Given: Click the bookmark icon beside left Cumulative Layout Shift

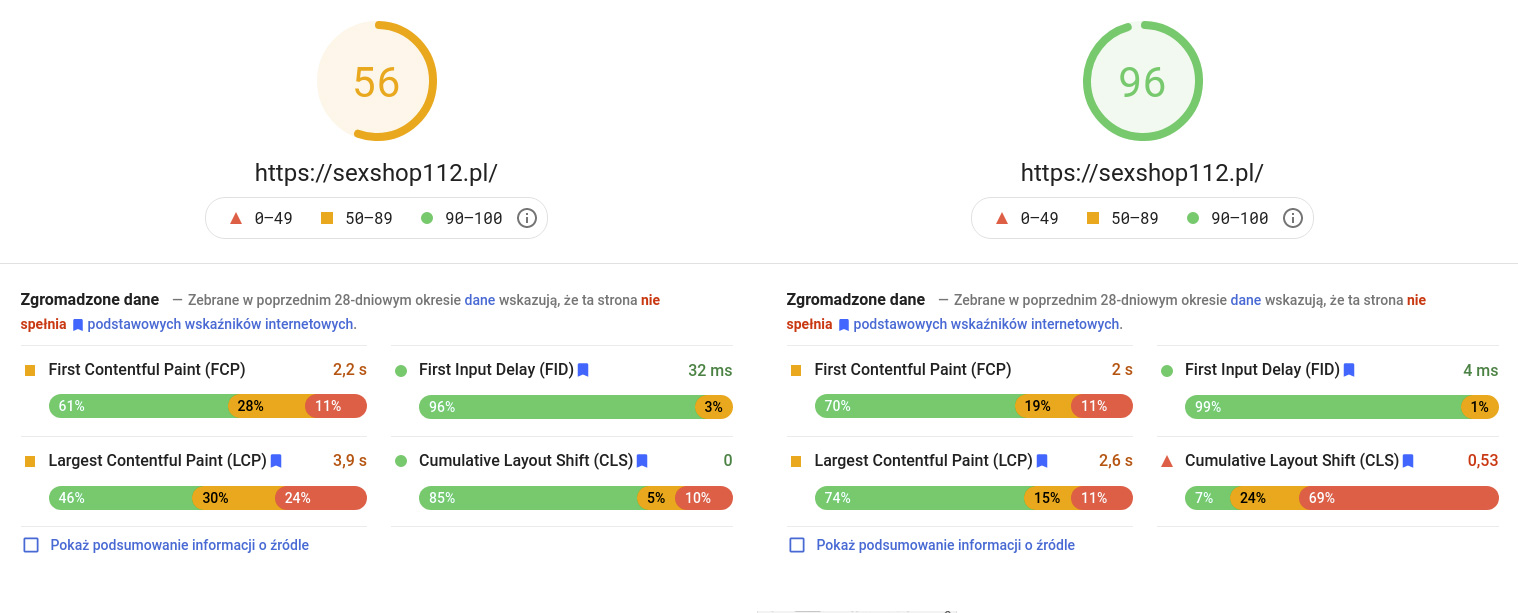Looking at the screenshot, I should click(x=641, y=461).
